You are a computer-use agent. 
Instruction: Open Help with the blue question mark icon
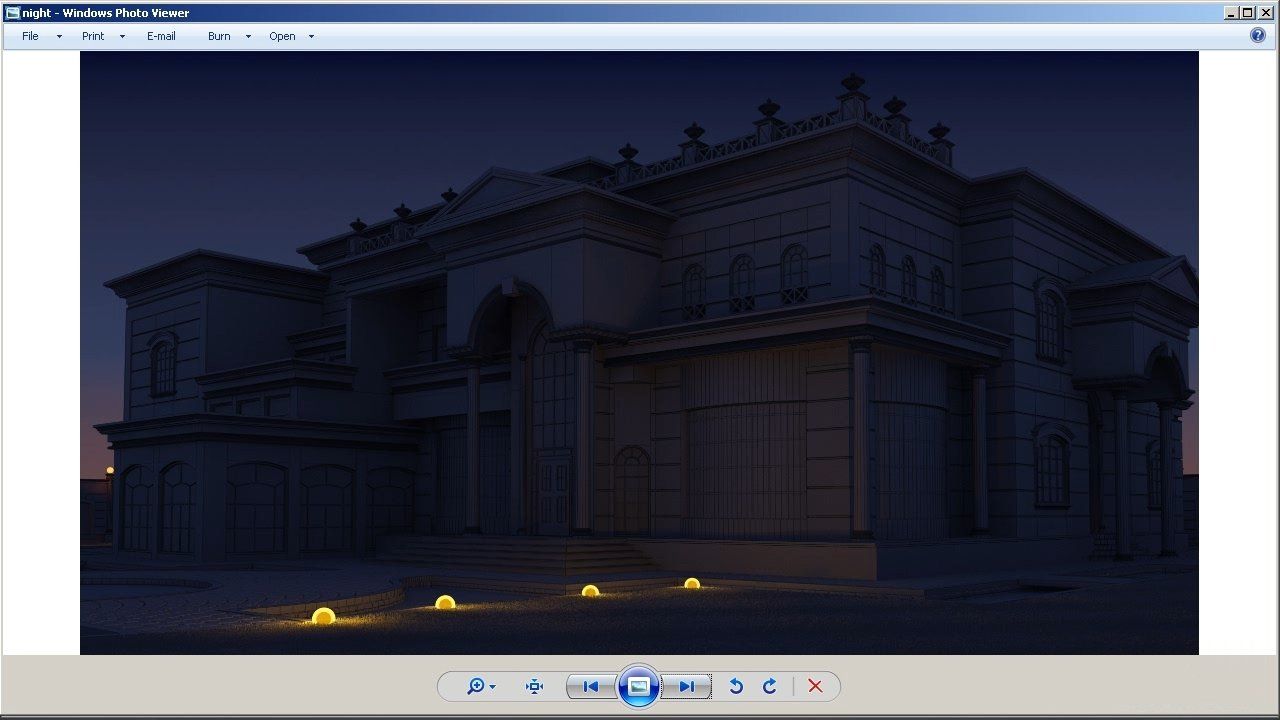point(1258,35)
